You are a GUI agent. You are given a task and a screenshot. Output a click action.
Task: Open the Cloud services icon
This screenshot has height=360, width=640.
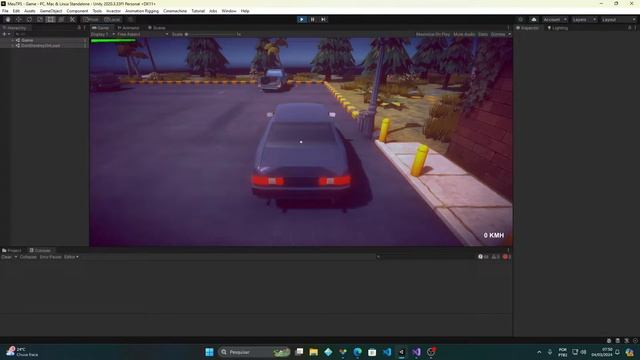coord(533,20)
